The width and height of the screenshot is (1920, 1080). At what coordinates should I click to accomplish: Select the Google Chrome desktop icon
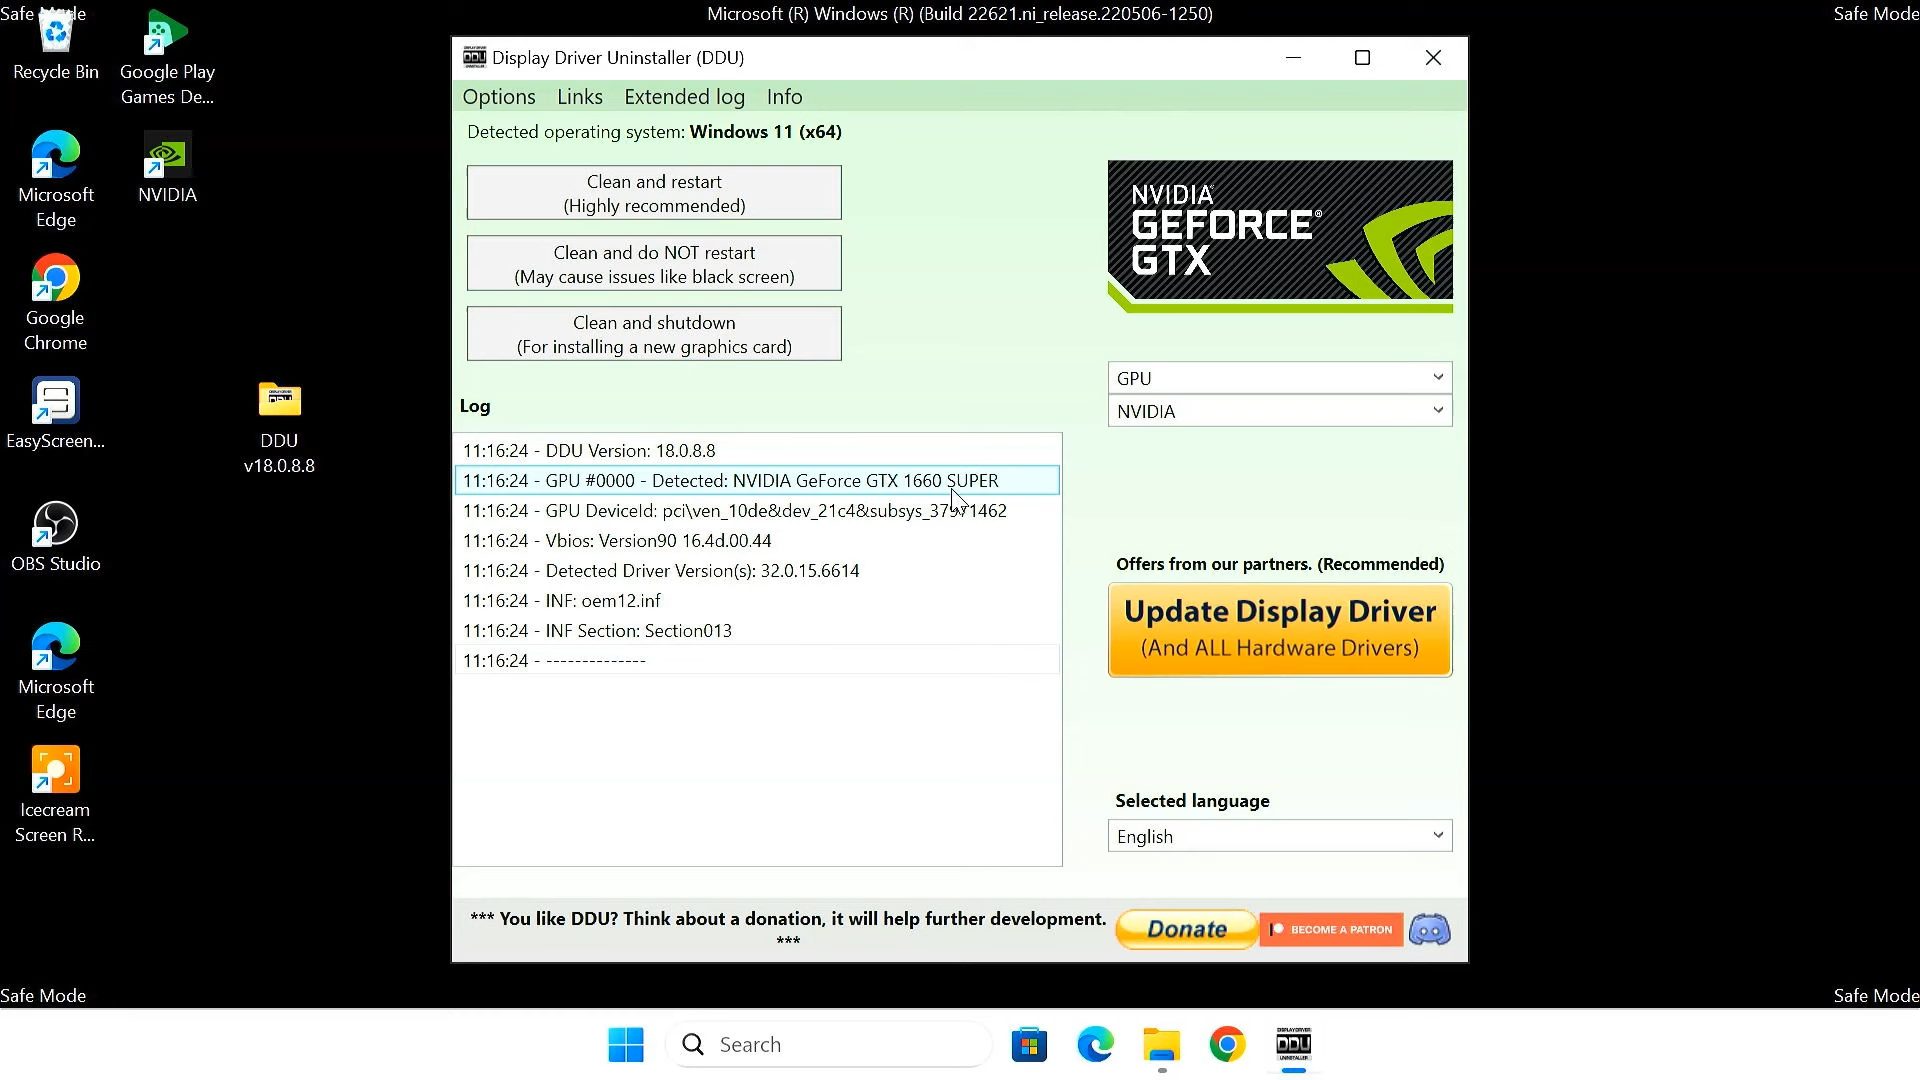[55, 303]
